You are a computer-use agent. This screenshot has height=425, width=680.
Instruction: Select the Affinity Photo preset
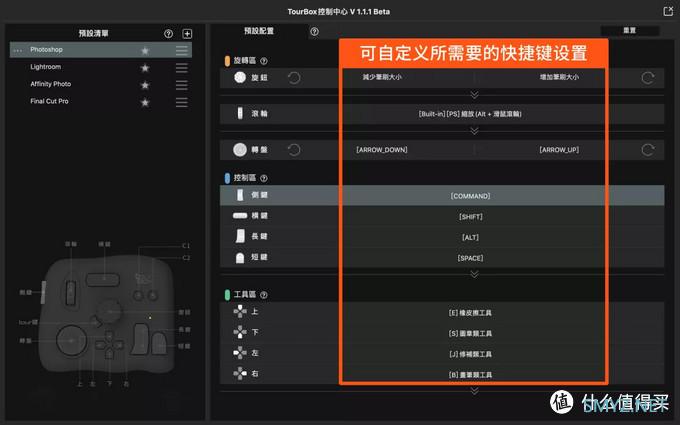point(51,84)
